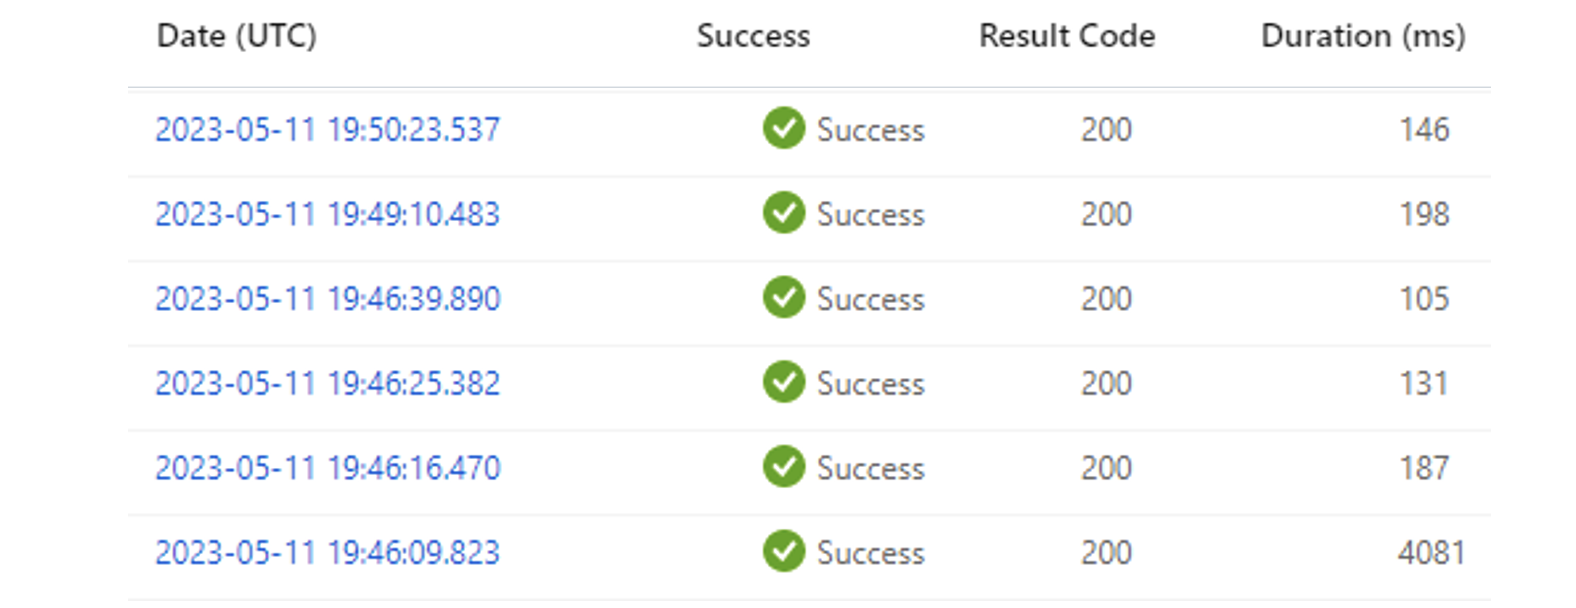Click the 2023-05-11 19:46:16.470 date link

(327, 468)
